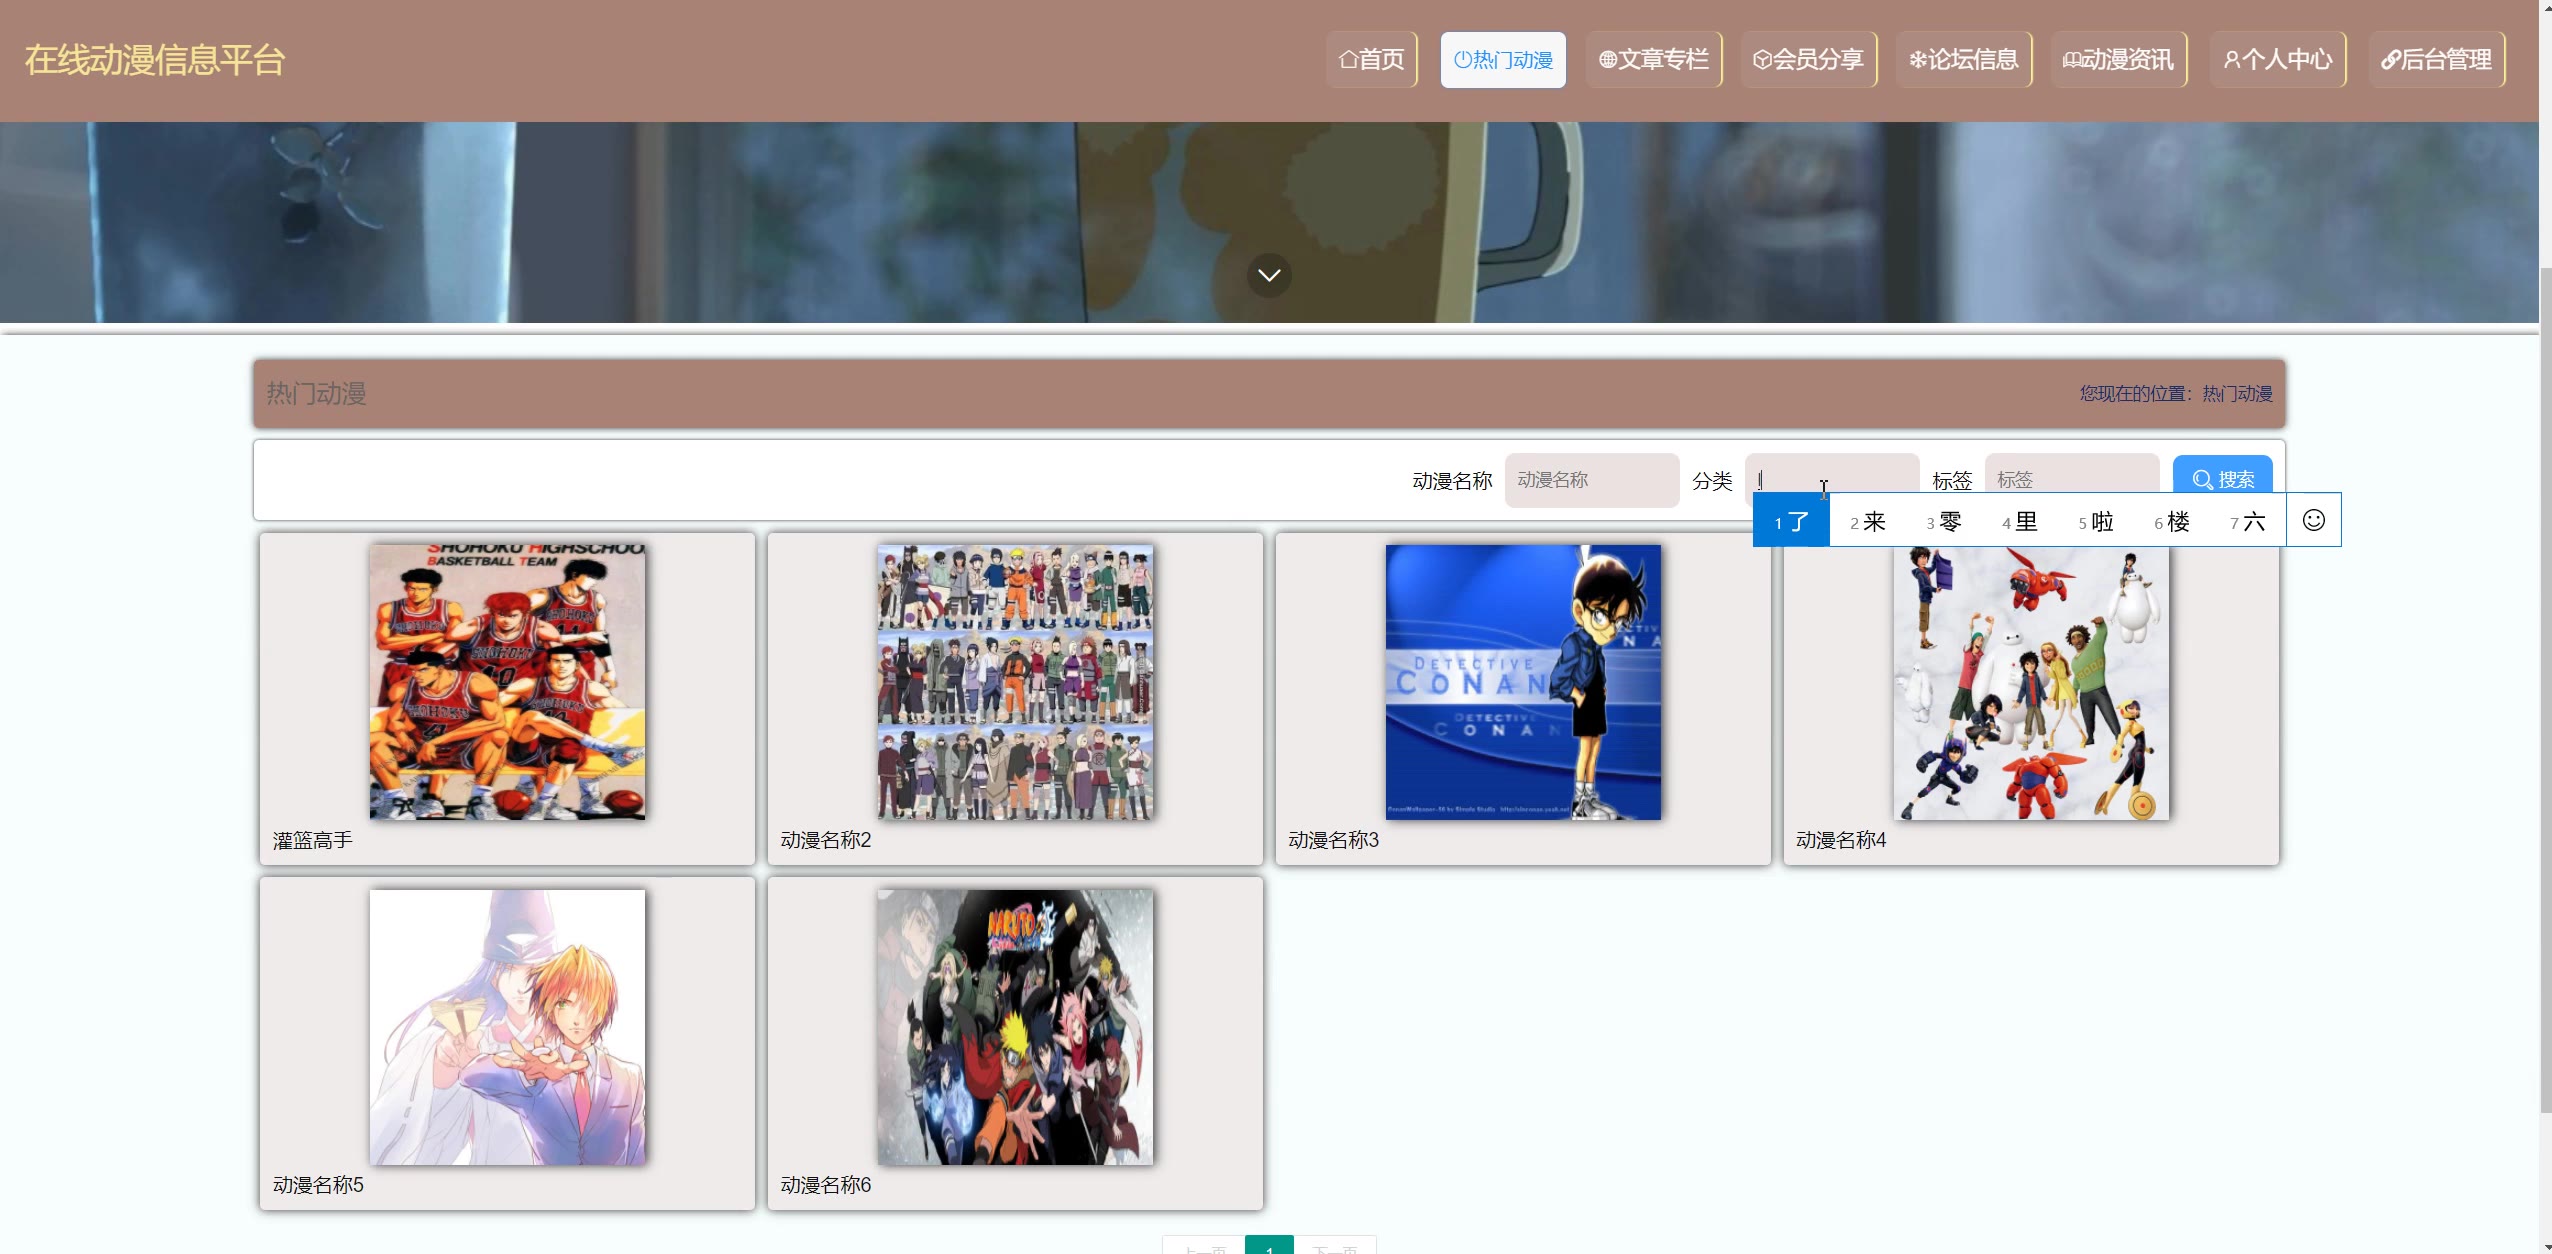The image size is (2552, 1254).
Task: Pick IME candidate 7 六
Action: click(x=2247, y=521)
